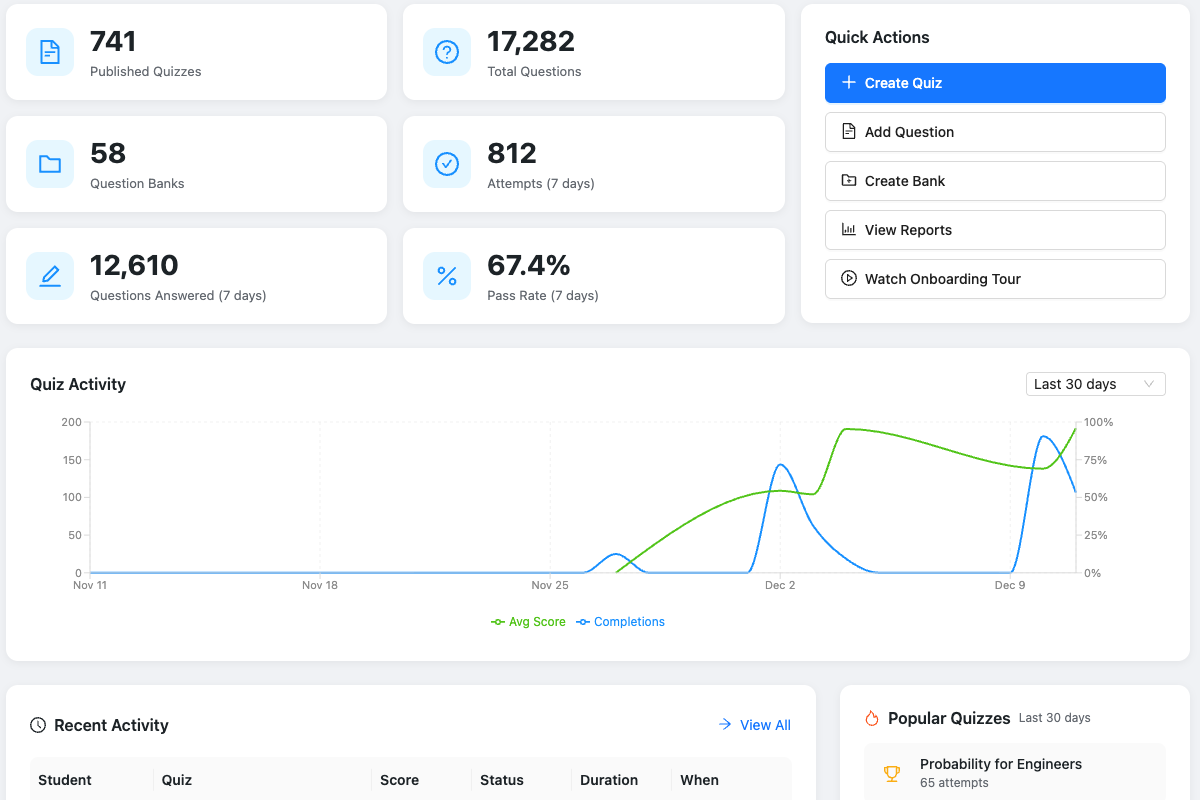1200x800 pixels.
Task: Click the Questions Answered pencil icon
Action: 50,276
